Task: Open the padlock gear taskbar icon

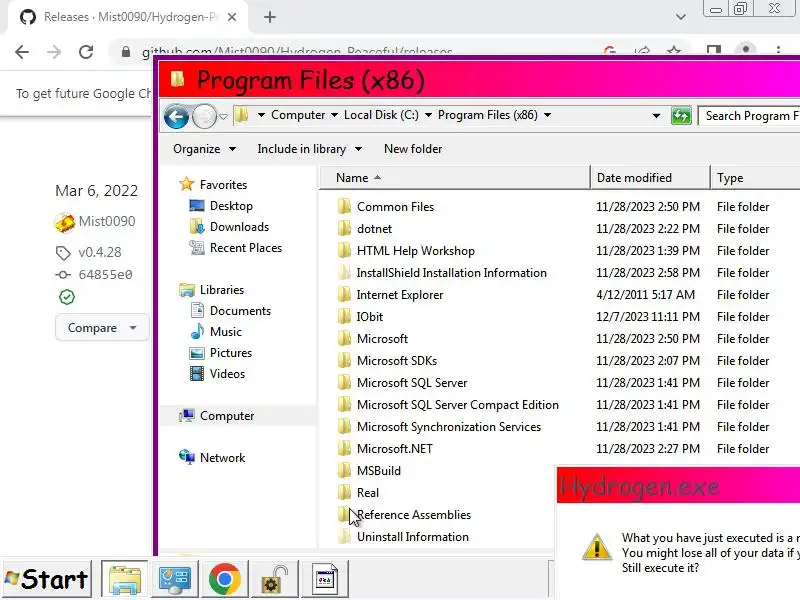Action: pos(274,579)
